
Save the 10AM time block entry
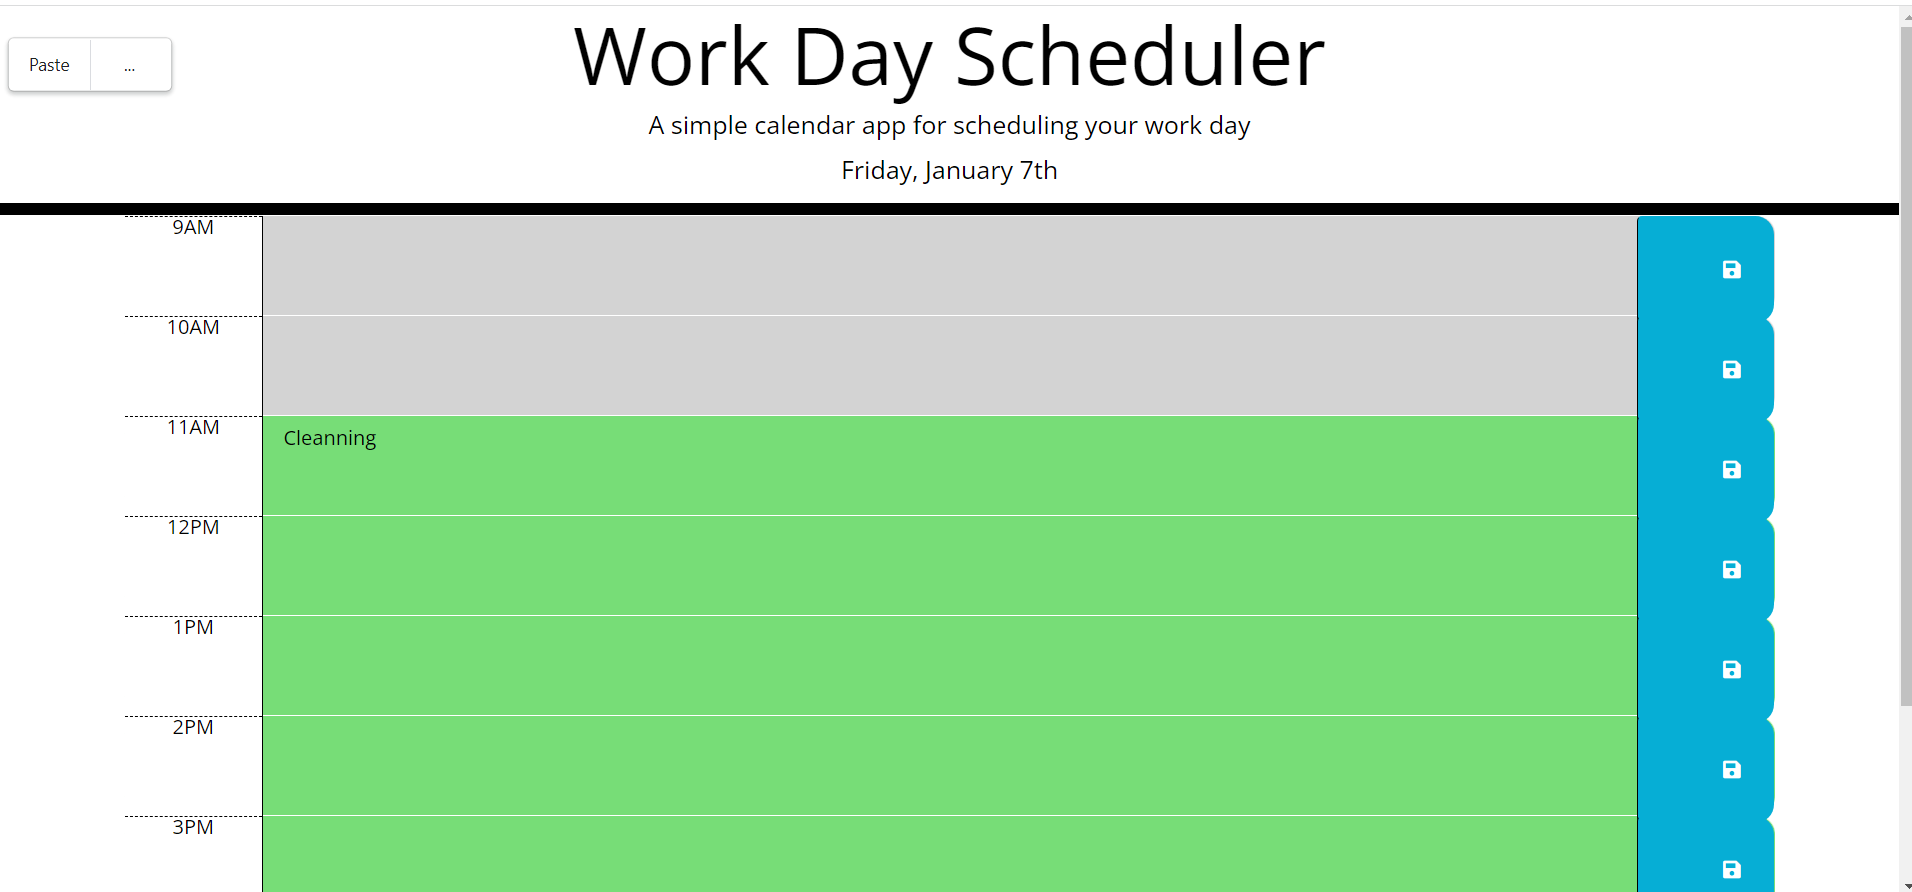(x=1731, y=369)
